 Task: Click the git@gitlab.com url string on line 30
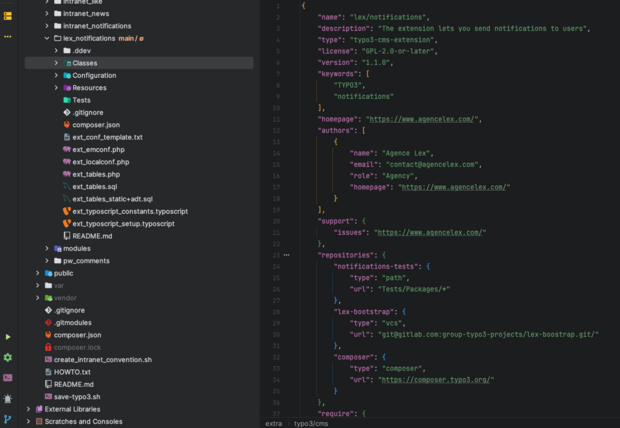pyautogui.click(x=488, y=335)
